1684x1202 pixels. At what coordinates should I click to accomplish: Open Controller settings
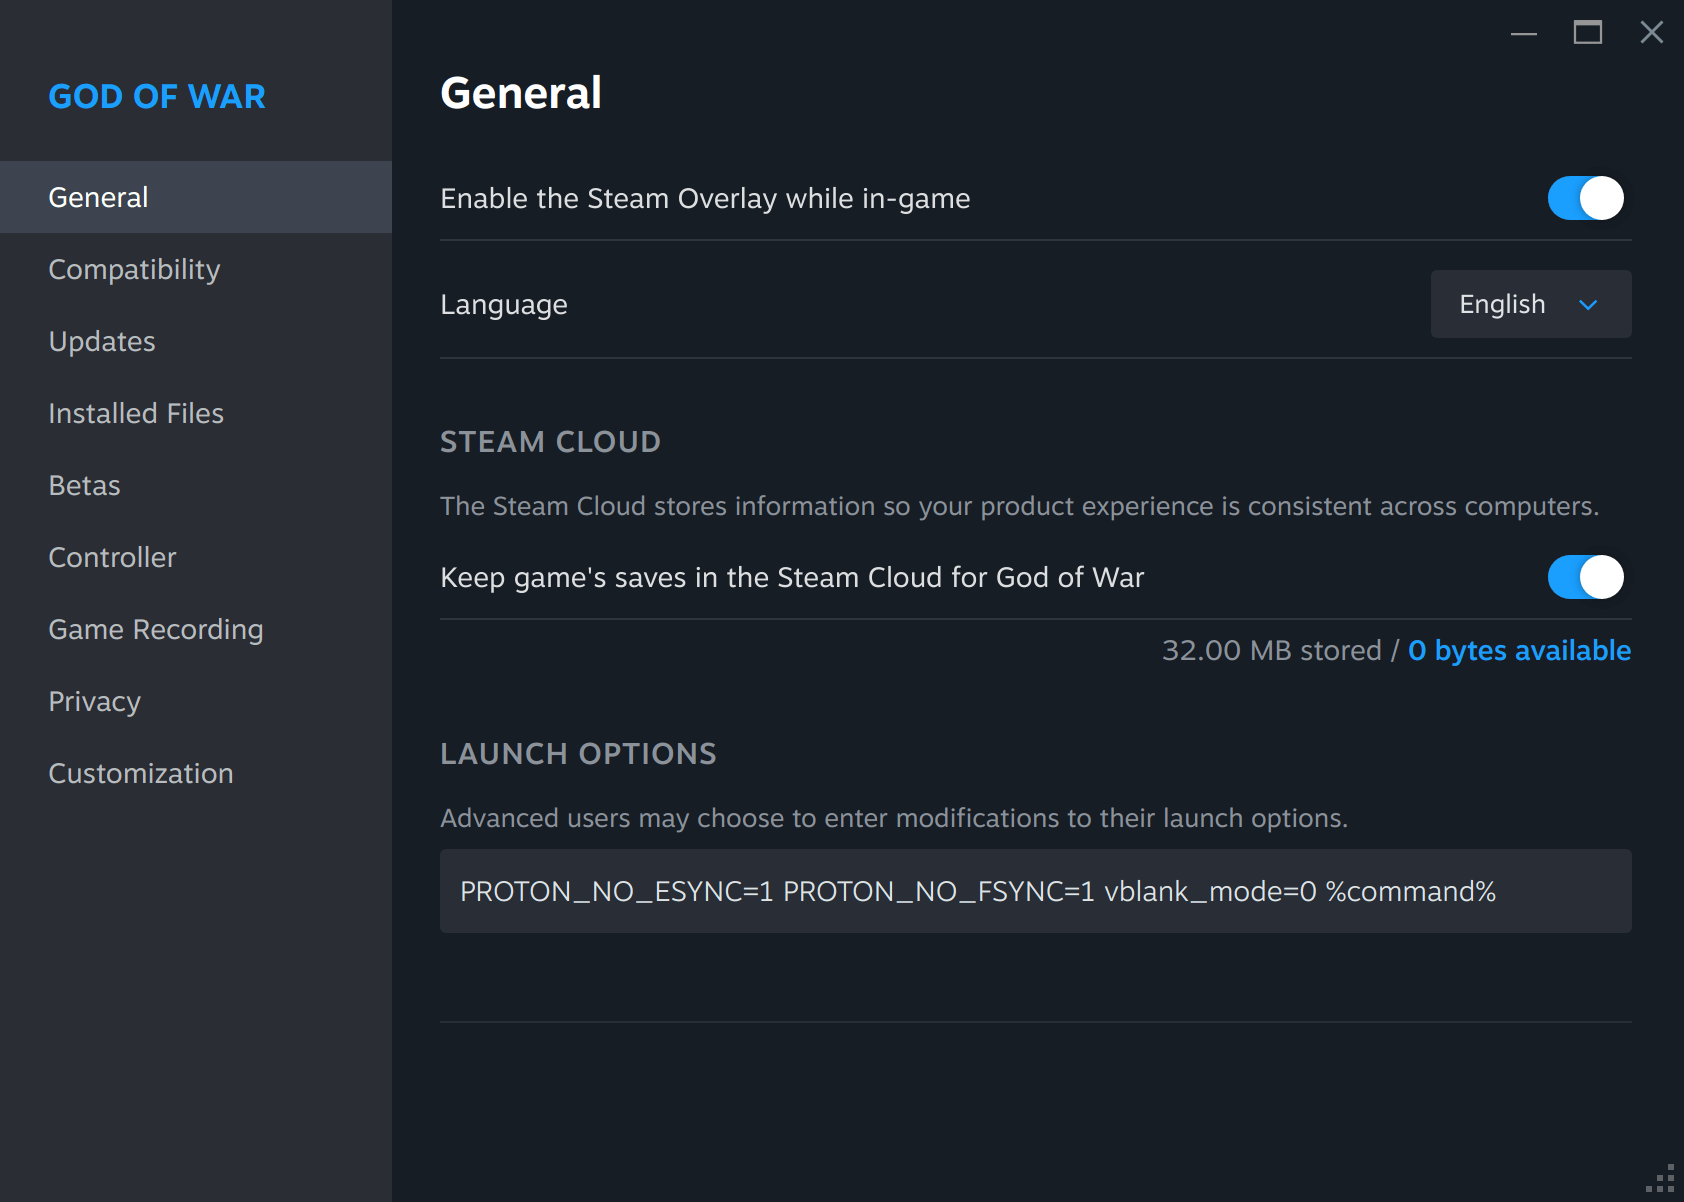click(x=112, y=557)
